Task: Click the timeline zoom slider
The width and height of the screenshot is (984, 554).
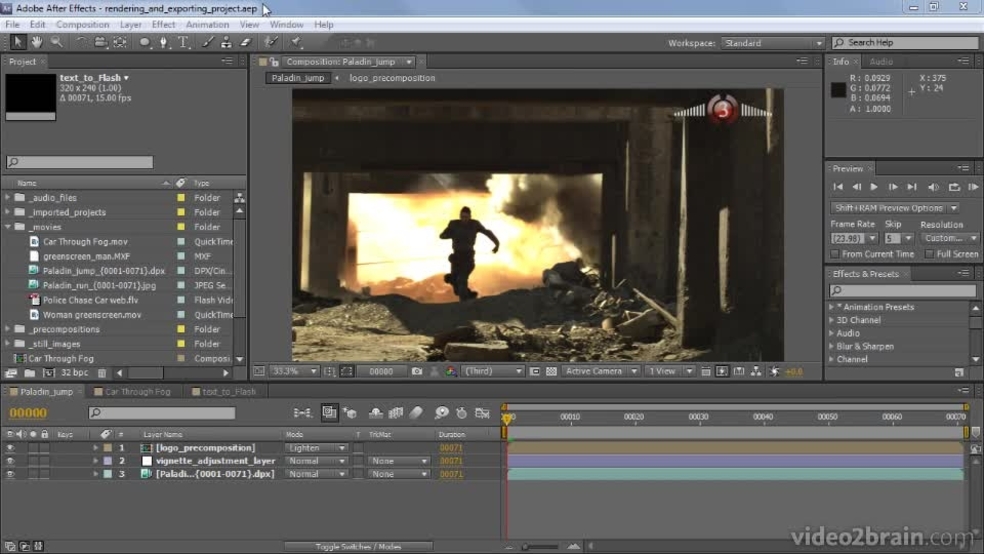Action: pyautogui.click(x=526, y=546)
